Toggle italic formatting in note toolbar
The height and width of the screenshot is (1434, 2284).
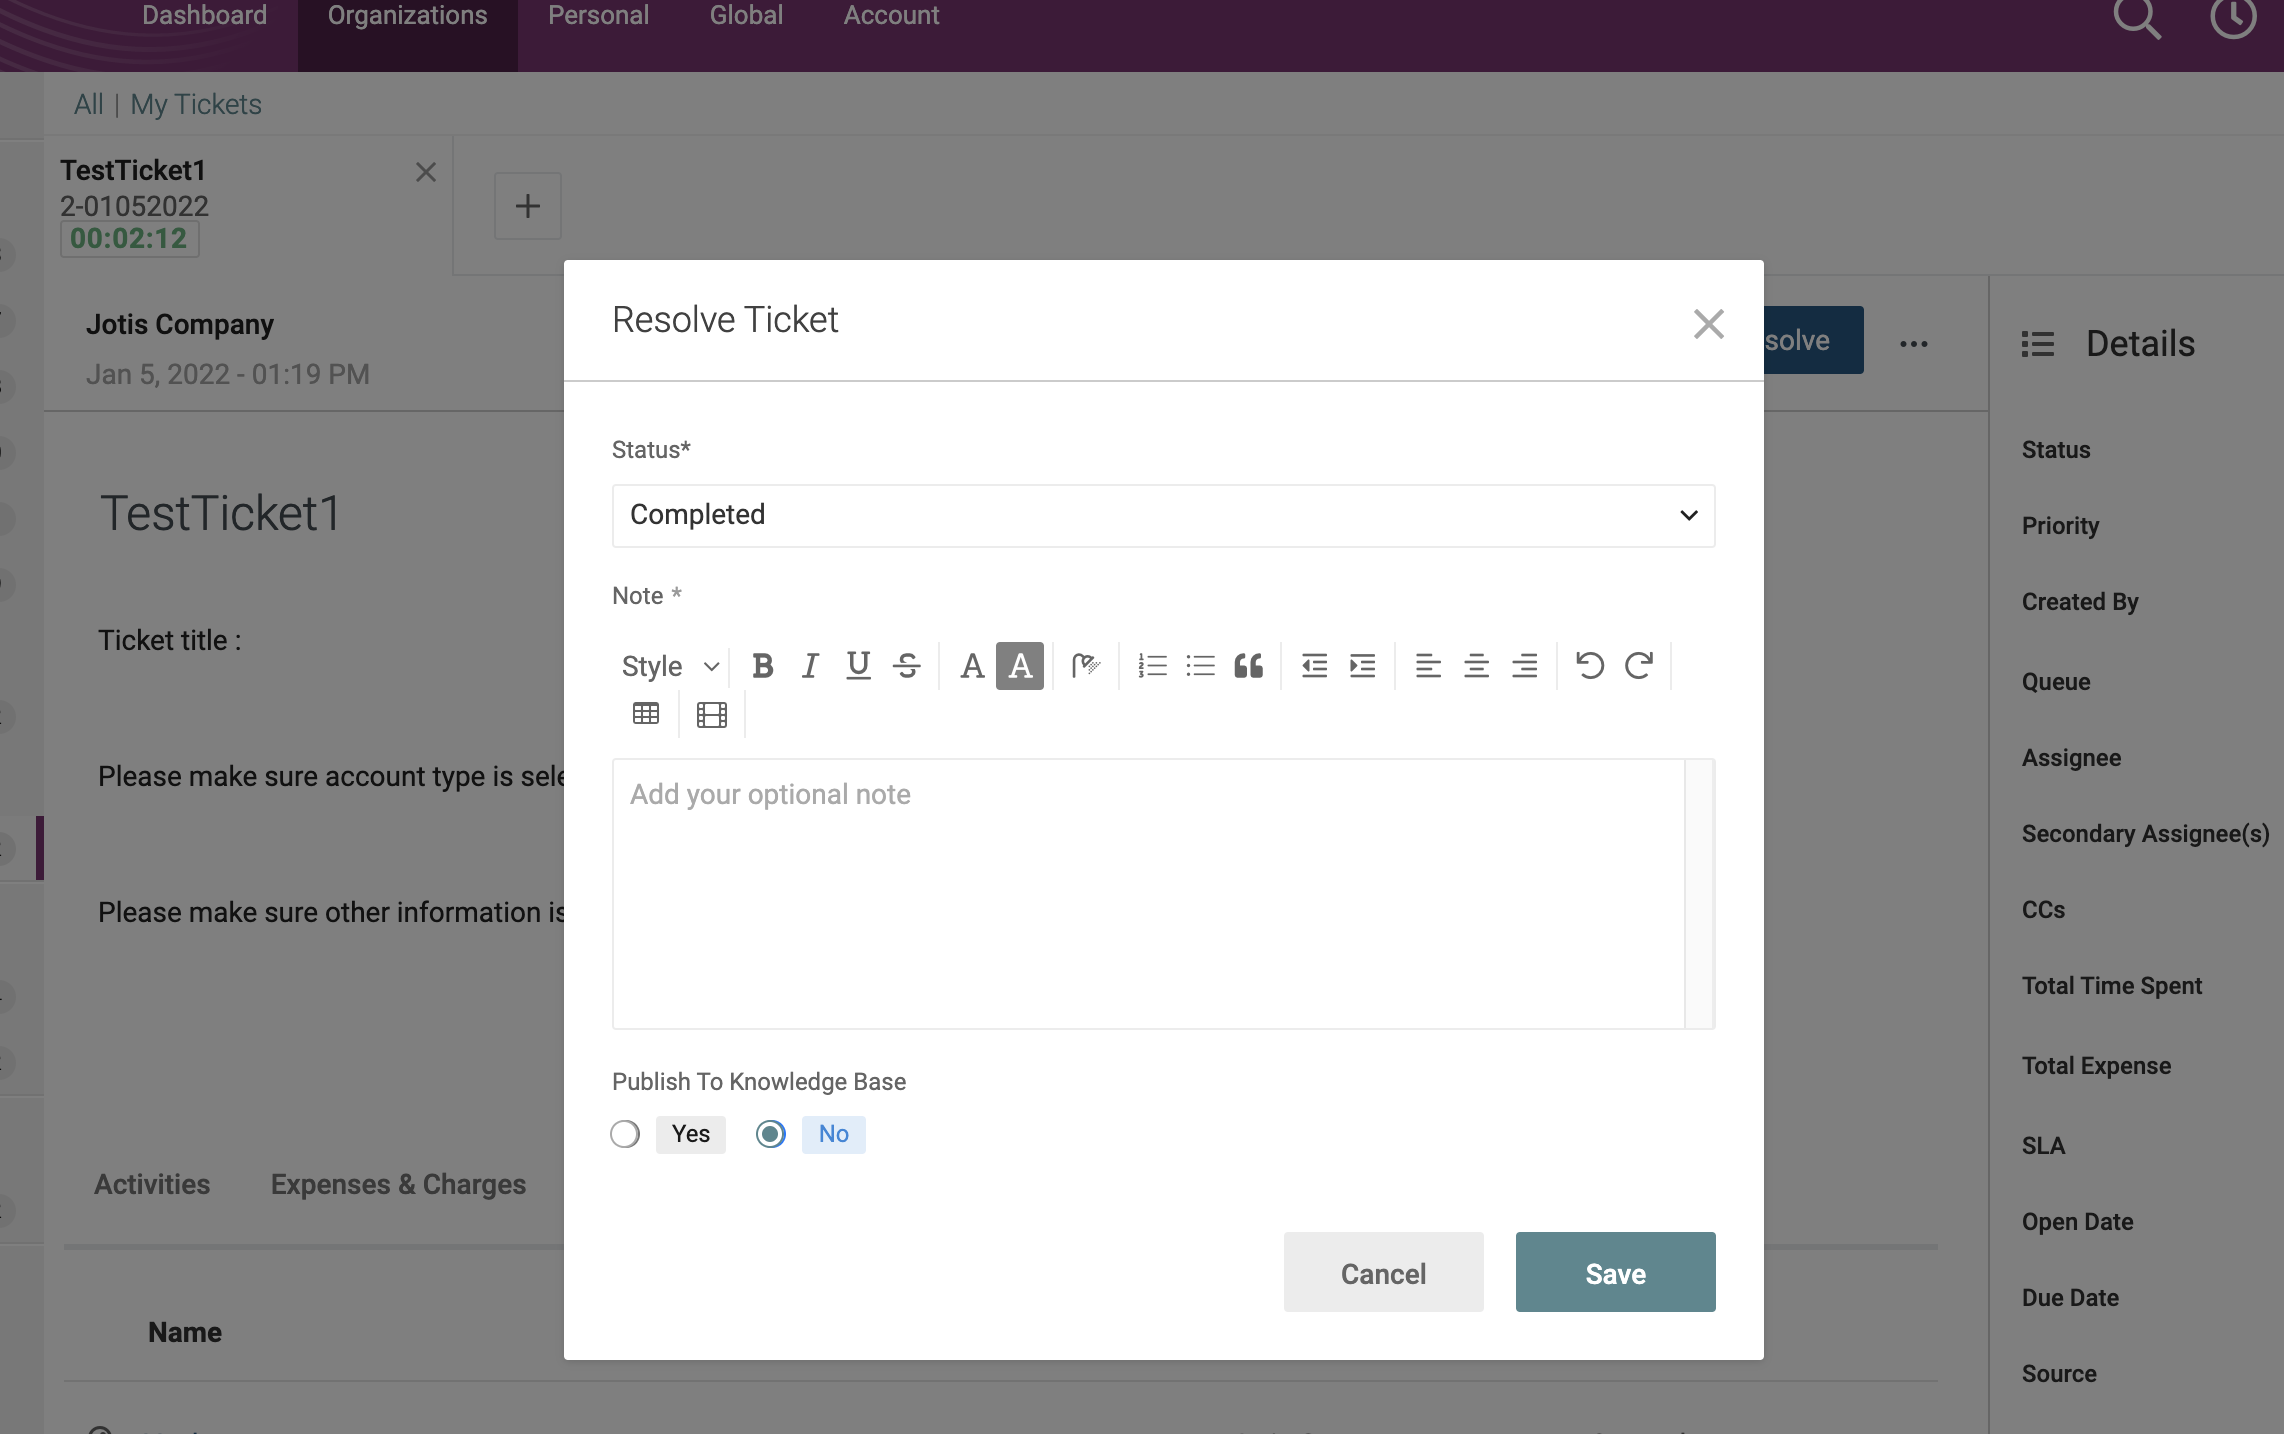(x=810, y=666)
